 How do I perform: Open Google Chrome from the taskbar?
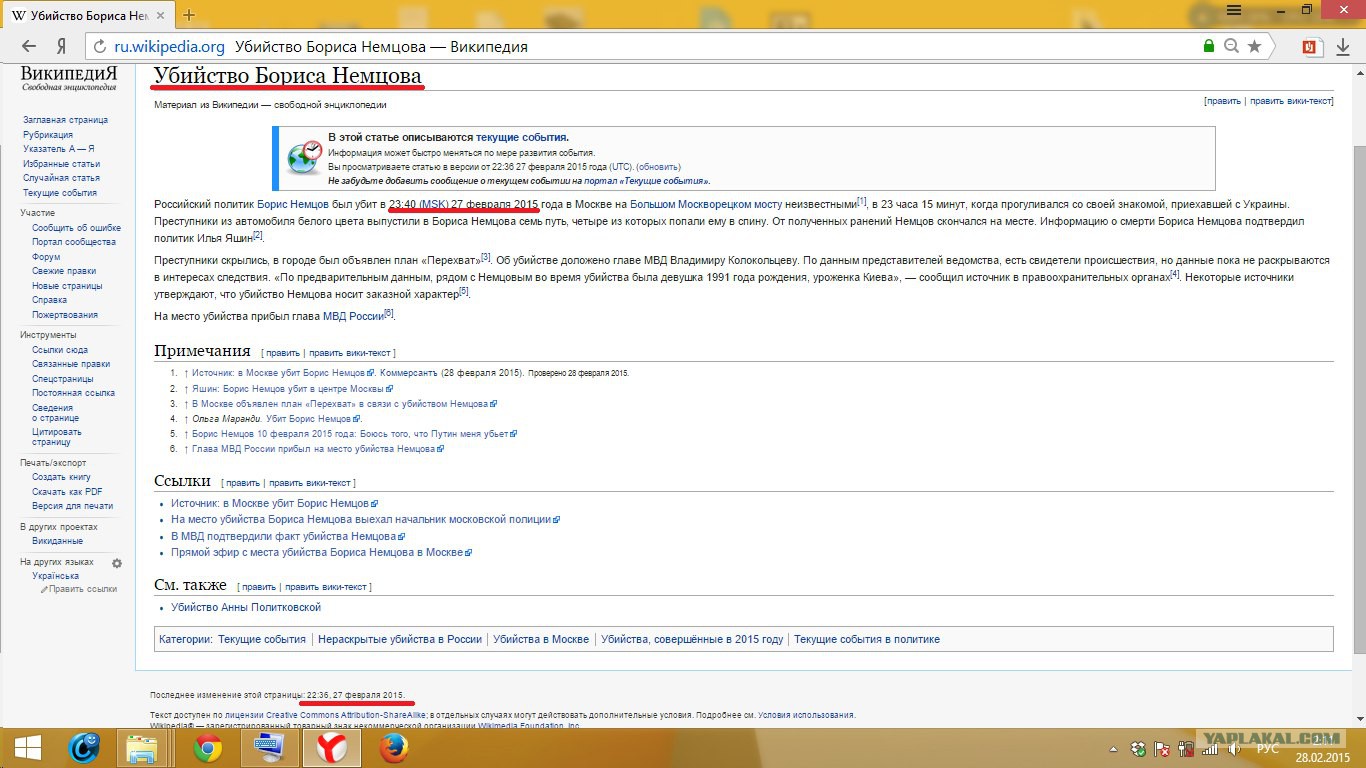click(208, 747)
